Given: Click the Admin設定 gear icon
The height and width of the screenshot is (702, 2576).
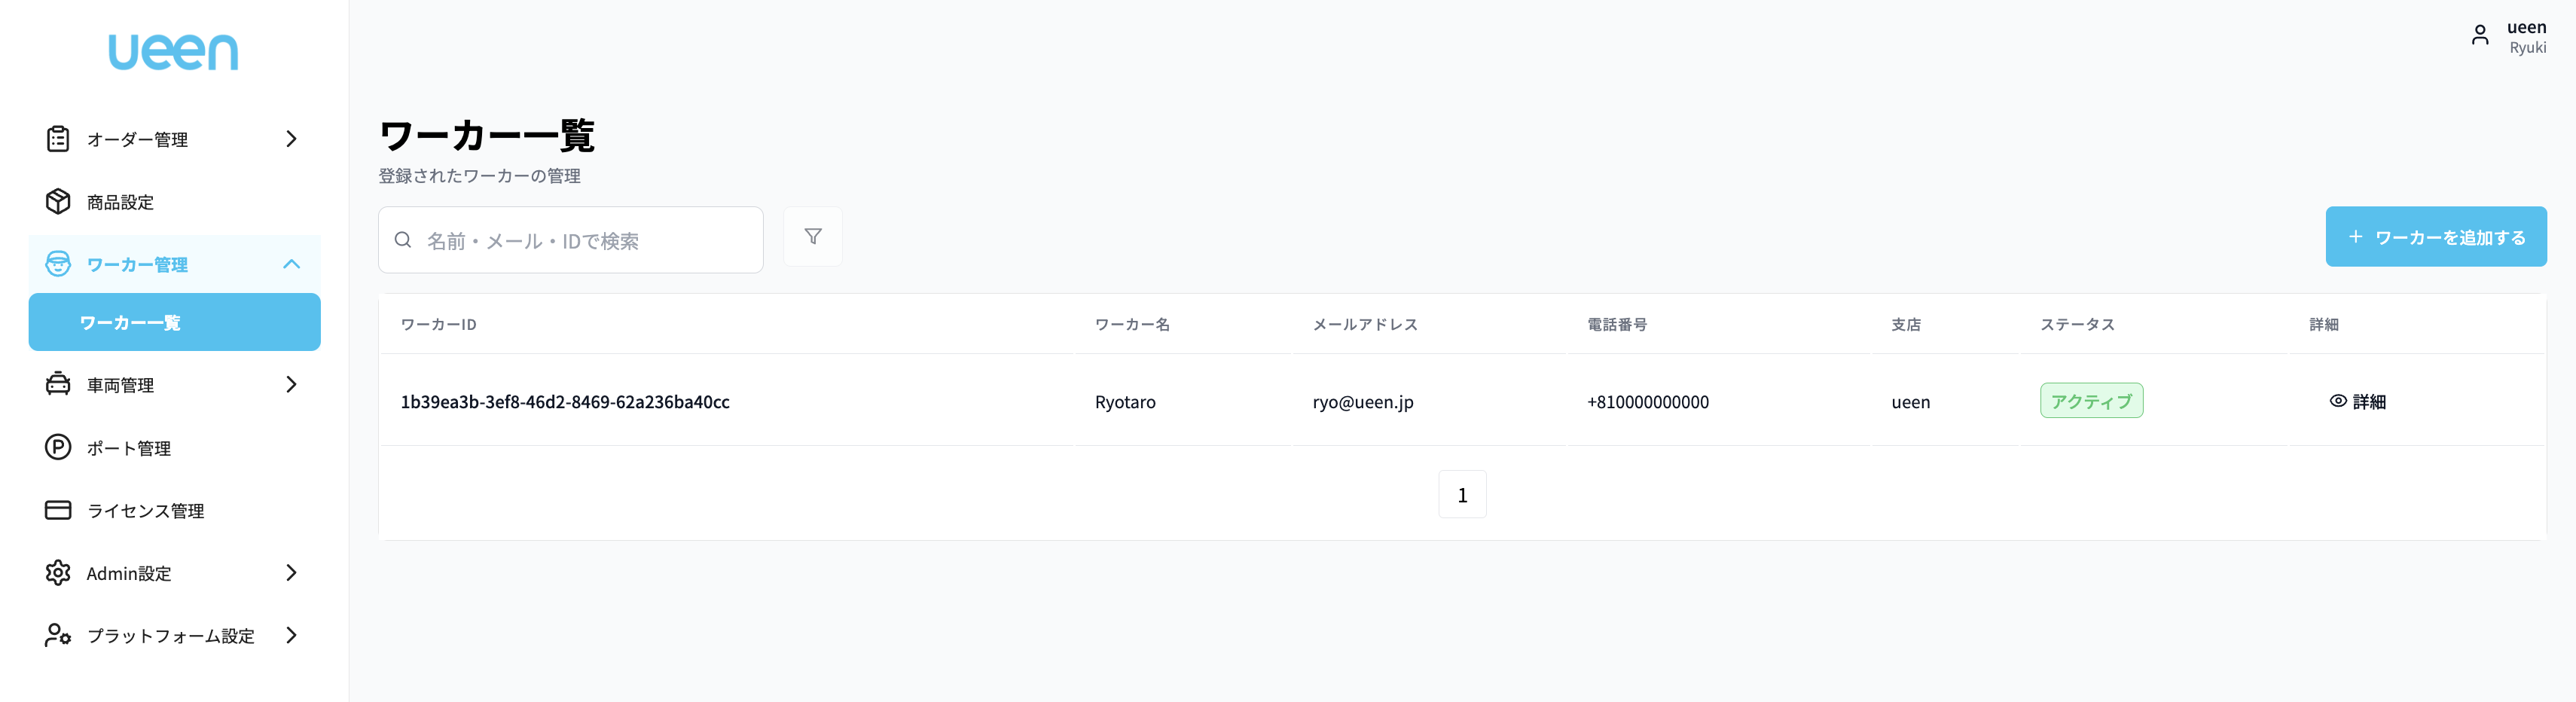Looking at the screenshot, I should click(57, 573).
